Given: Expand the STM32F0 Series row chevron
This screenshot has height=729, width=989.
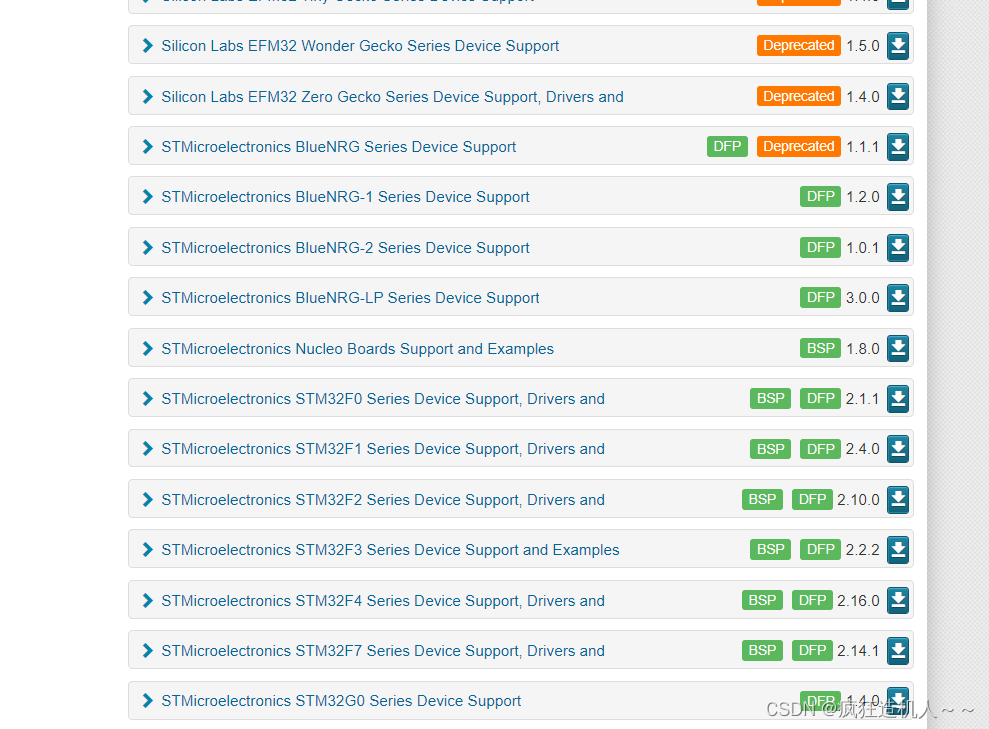Looking at the screenshot, I should coord(148,399).
